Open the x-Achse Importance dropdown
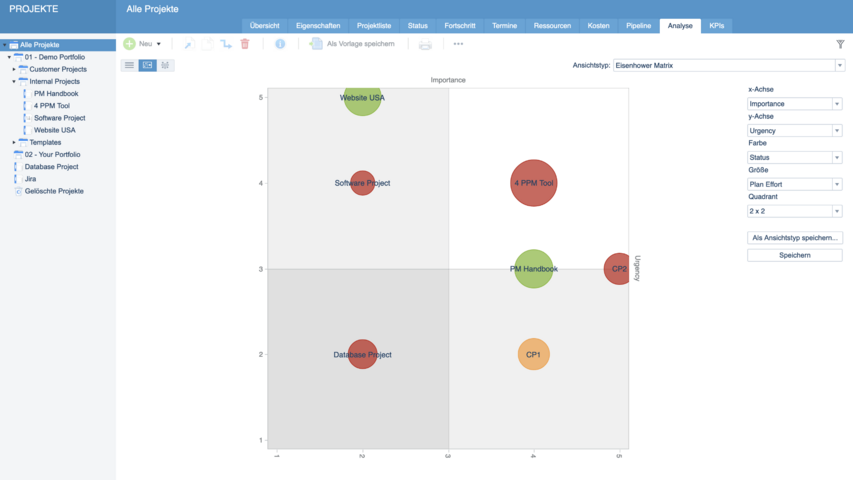 pos(794,104)
